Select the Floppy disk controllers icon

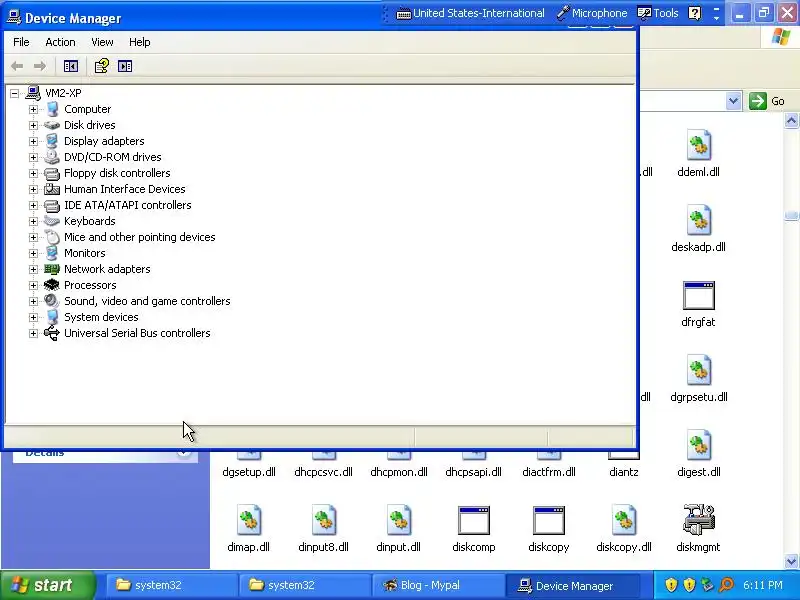coord(52,173)
